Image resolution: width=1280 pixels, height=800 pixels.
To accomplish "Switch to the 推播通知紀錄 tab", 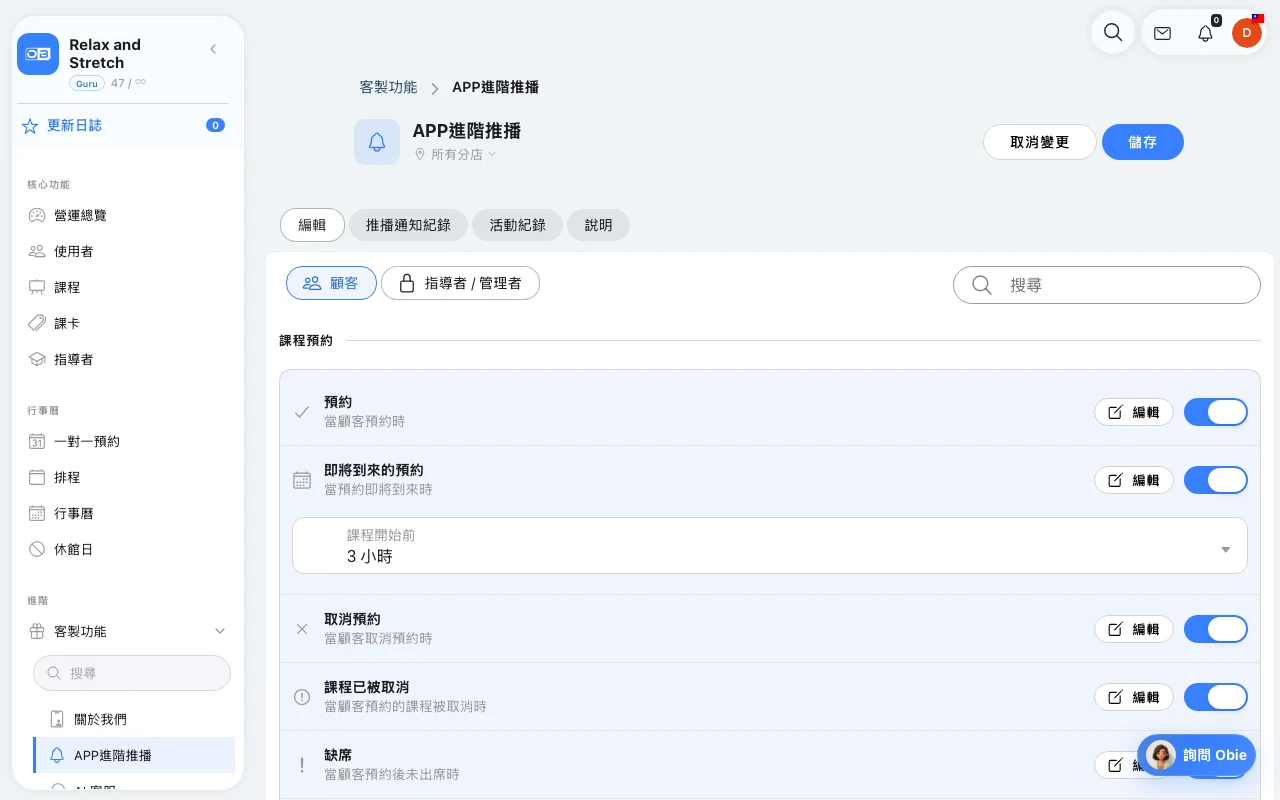I will click(x=408, y=225).
